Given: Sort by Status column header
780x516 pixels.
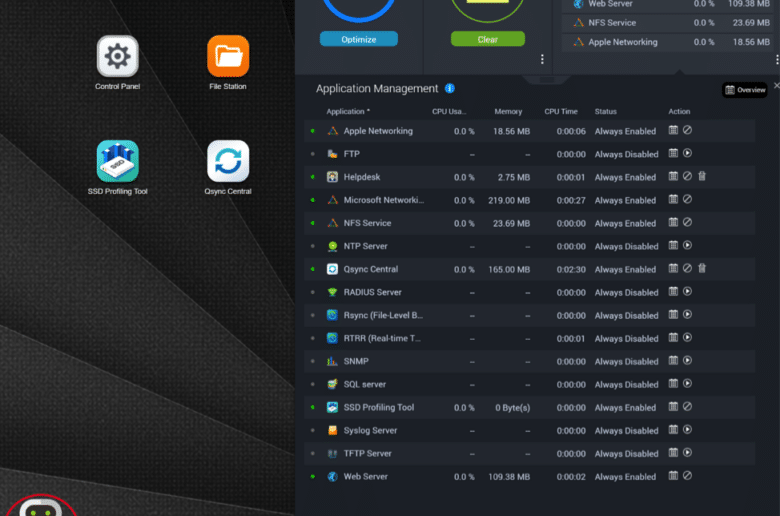Looking at the screenshot, I should coord(605,111).
